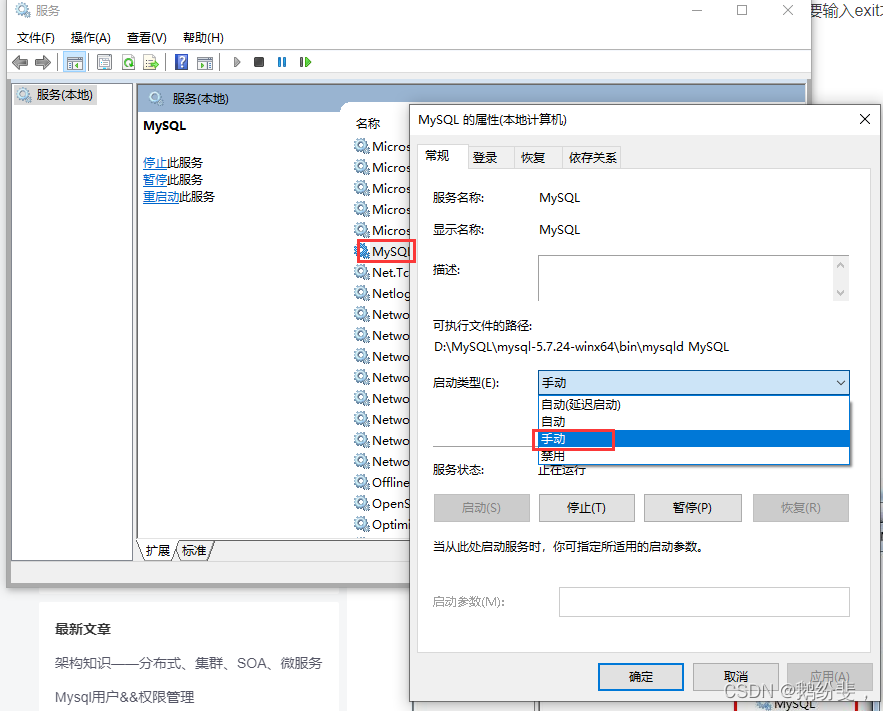Click the export list toolbar icon

click(x=151, y=62)
